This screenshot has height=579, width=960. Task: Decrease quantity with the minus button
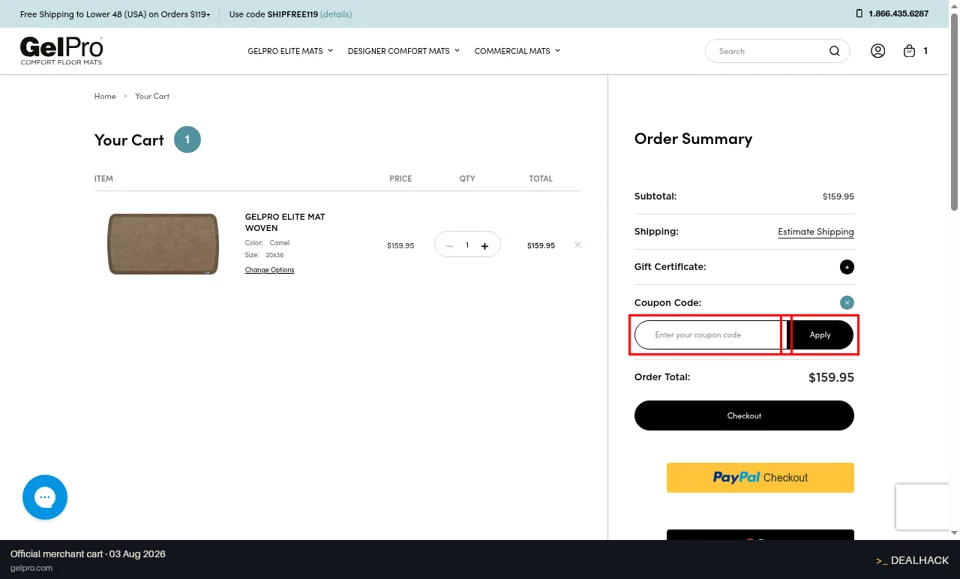click(x=449, y=246)
